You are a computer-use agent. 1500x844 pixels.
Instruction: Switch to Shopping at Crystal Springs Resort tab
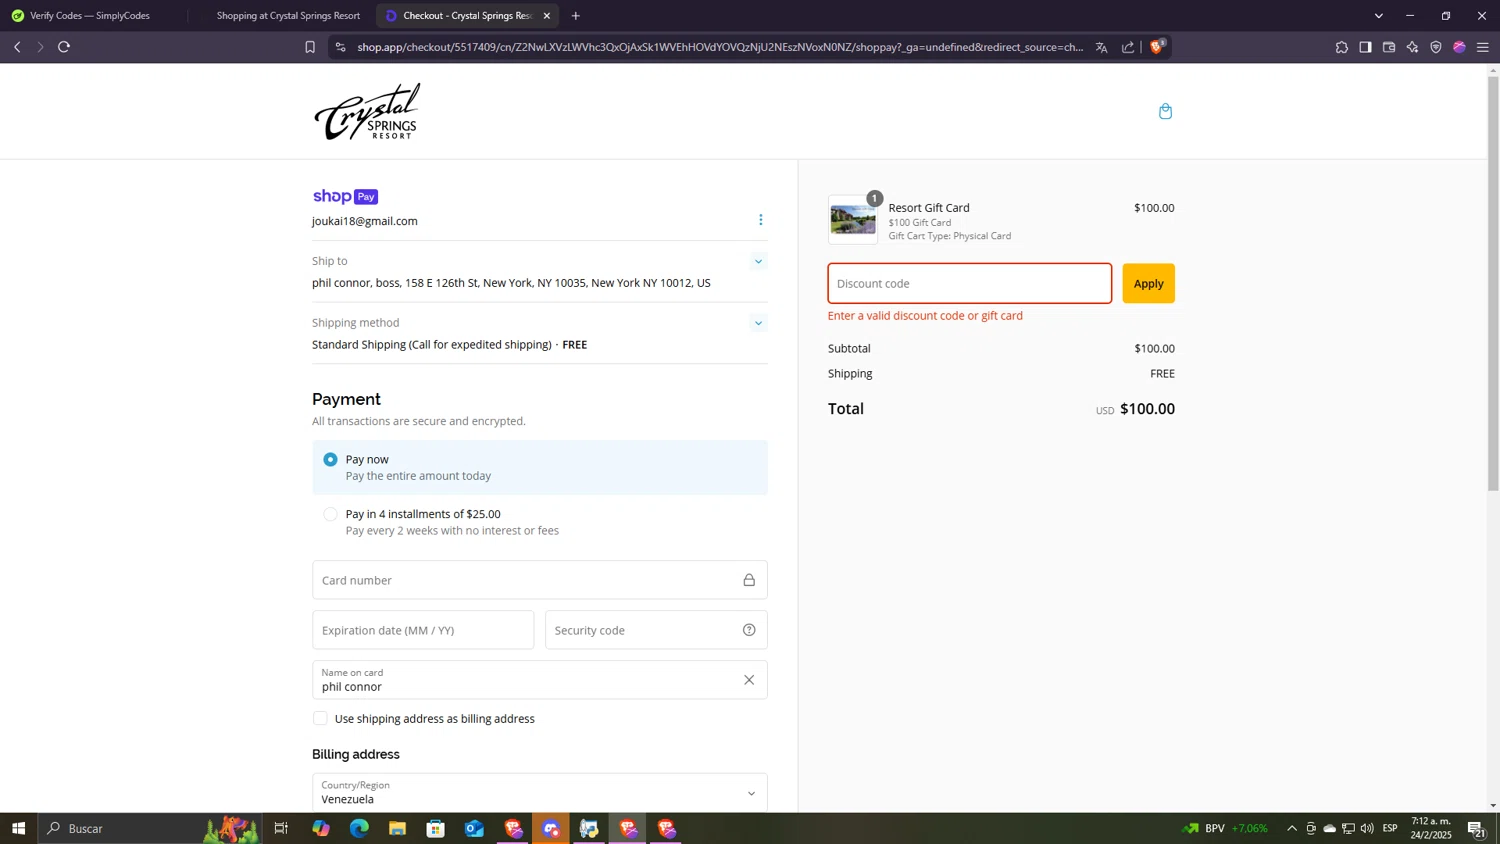tap(288, 16)
